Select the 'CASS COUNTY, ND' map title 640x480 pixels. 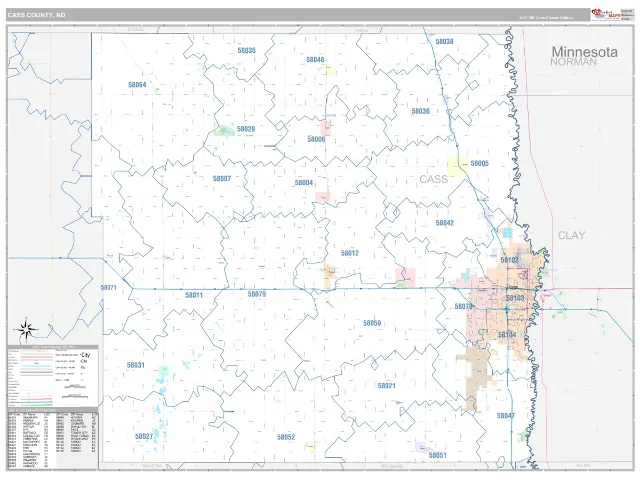coord(36,15)
